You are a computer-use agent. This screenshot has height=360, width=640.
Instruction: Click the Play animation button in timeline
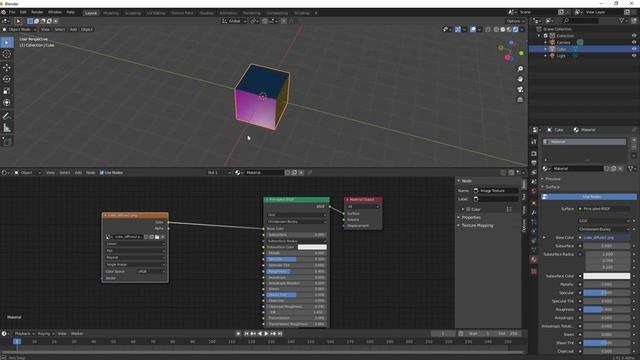click(267, 334)
